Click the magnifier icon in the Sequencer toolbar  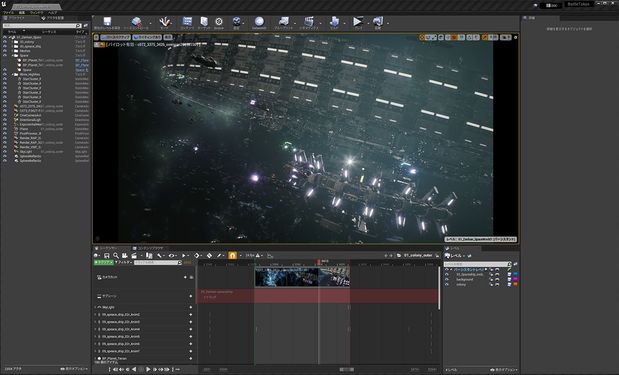(116, 256)
